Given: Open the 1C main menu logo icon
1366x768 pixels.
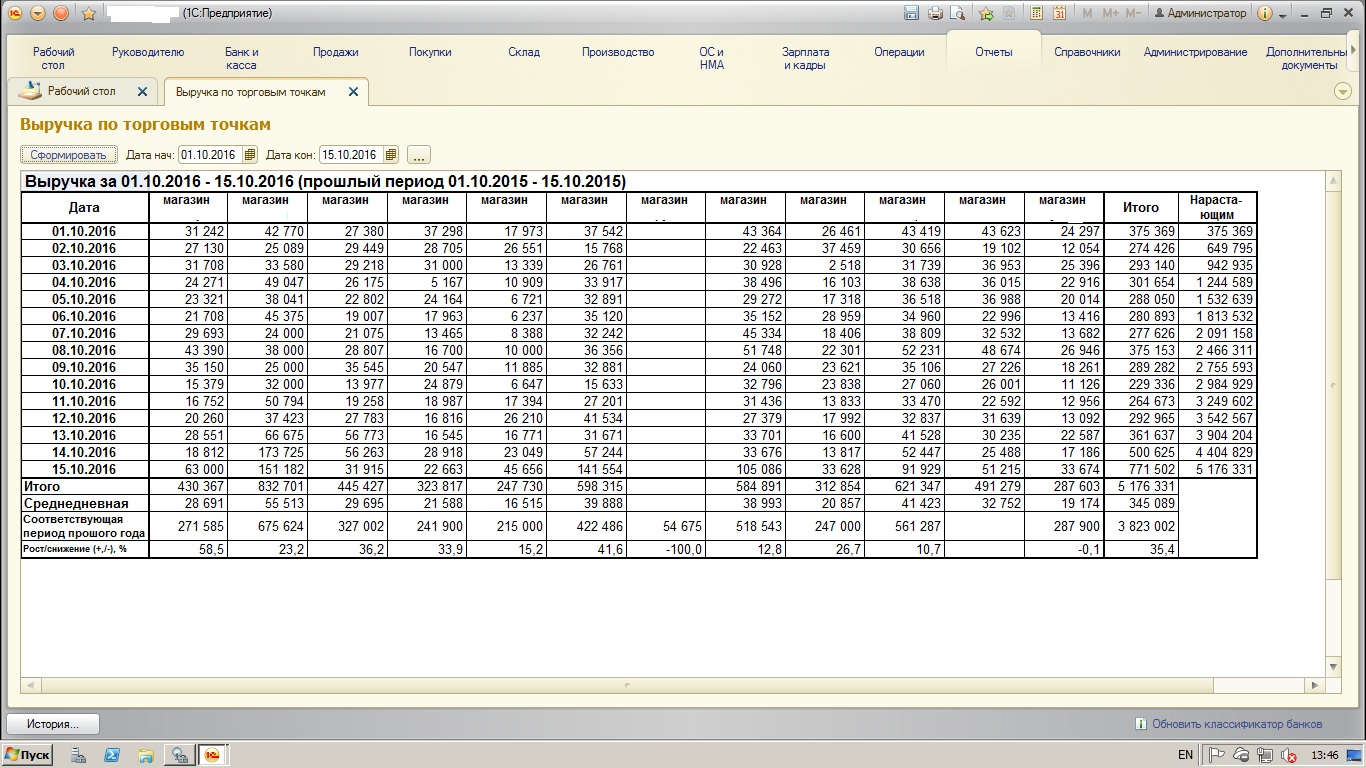Looking at the screenshot, I should [x=14, y=13].
